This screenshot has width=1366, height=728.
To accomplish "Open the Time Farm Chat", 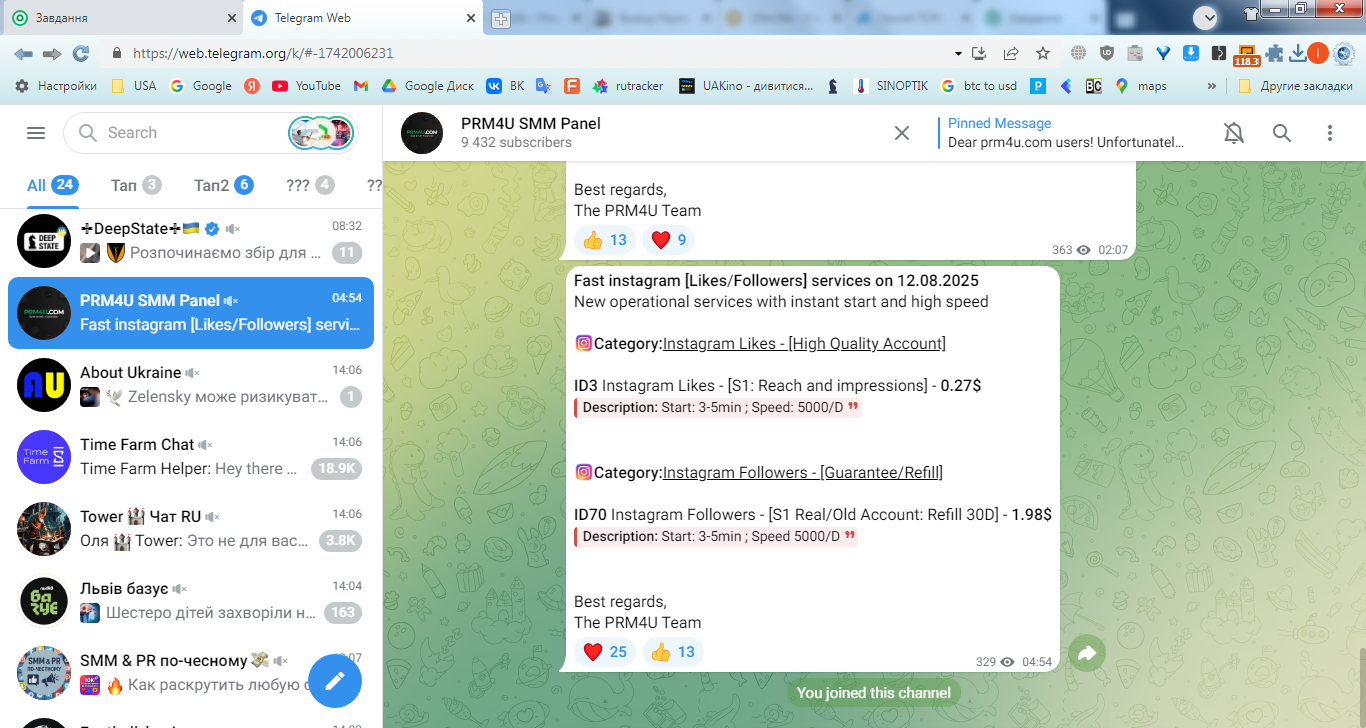I will (x=191, y=457).
